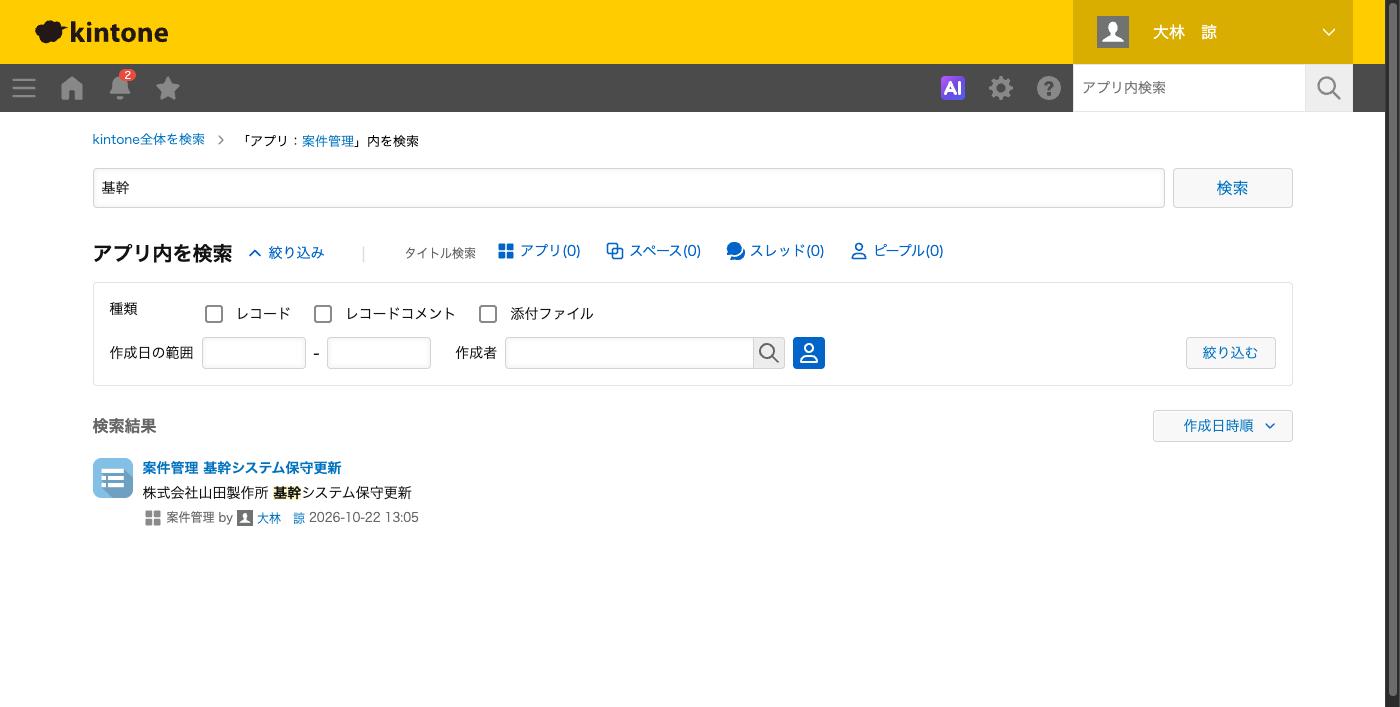Click the kintone logo
Viewport: 1400px width, 707px height.
point(102,32)
